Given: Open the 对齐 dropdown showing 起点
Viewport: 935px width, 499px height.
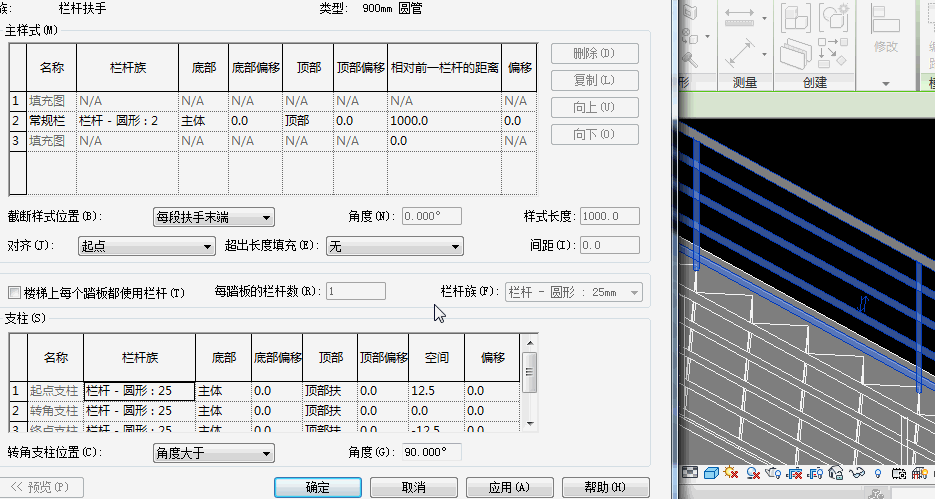Looking at the screenshot, I should point(147,246).
